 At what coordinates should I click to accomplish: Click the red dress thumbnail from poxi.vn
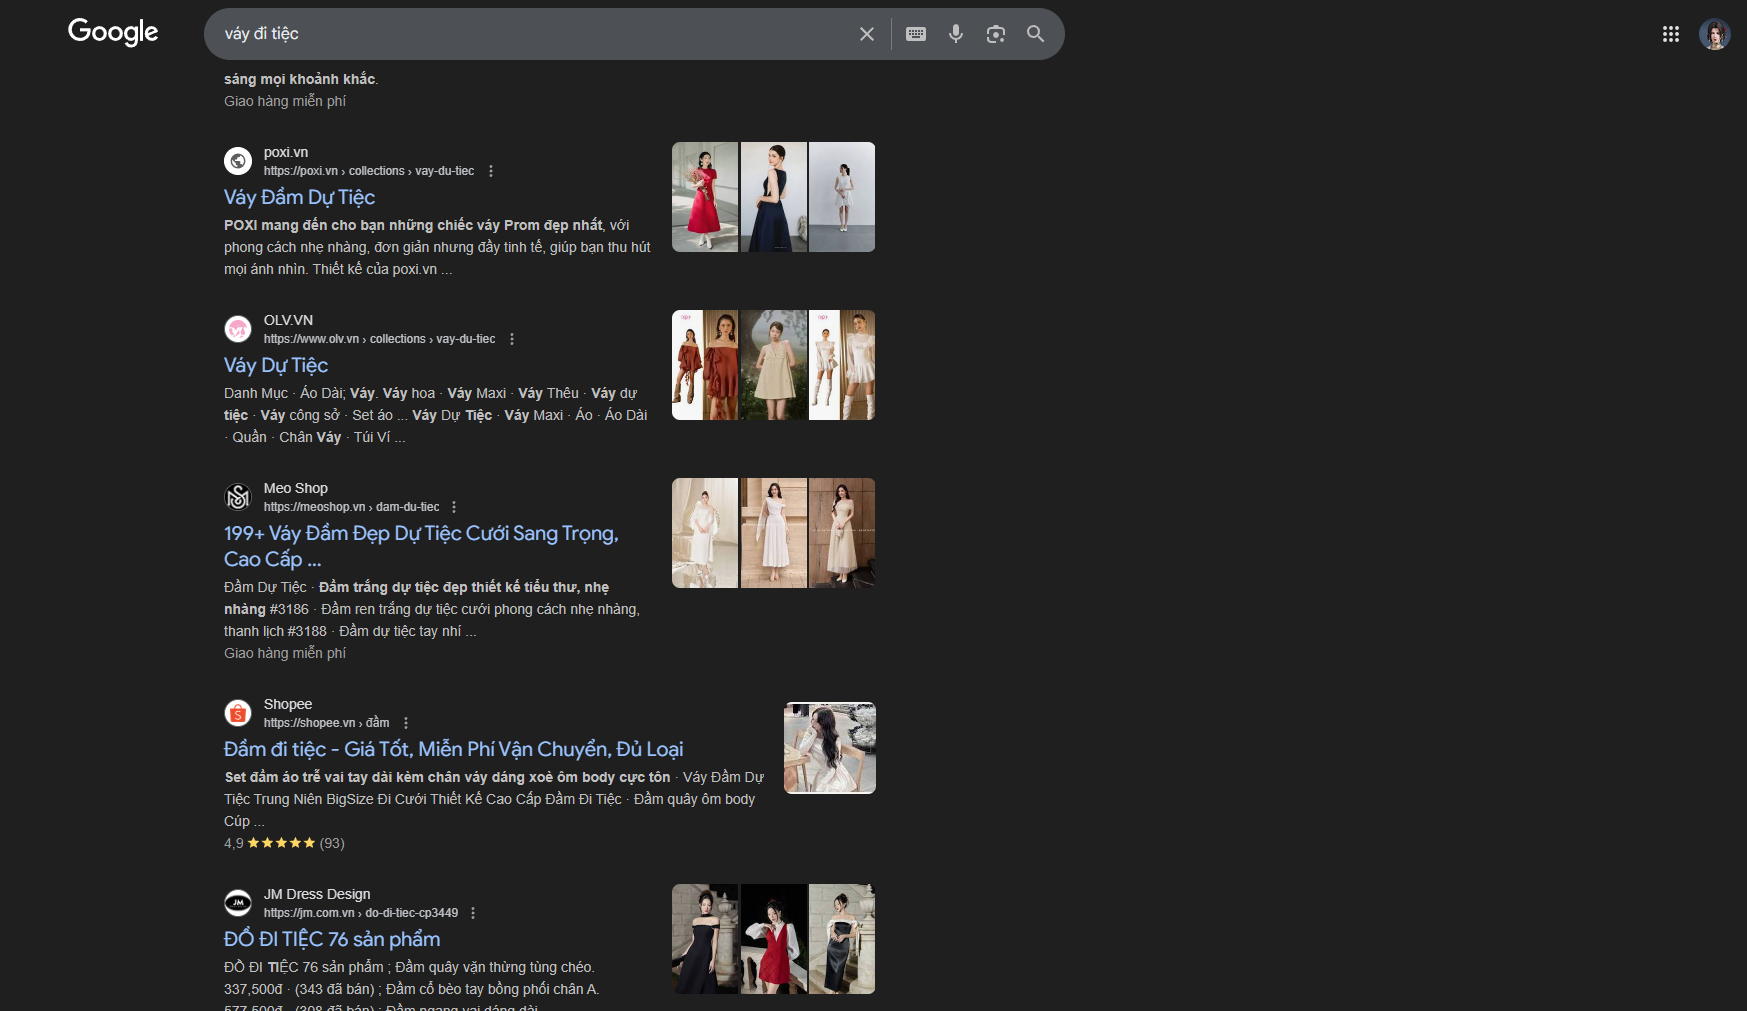(x=705, y=197)
